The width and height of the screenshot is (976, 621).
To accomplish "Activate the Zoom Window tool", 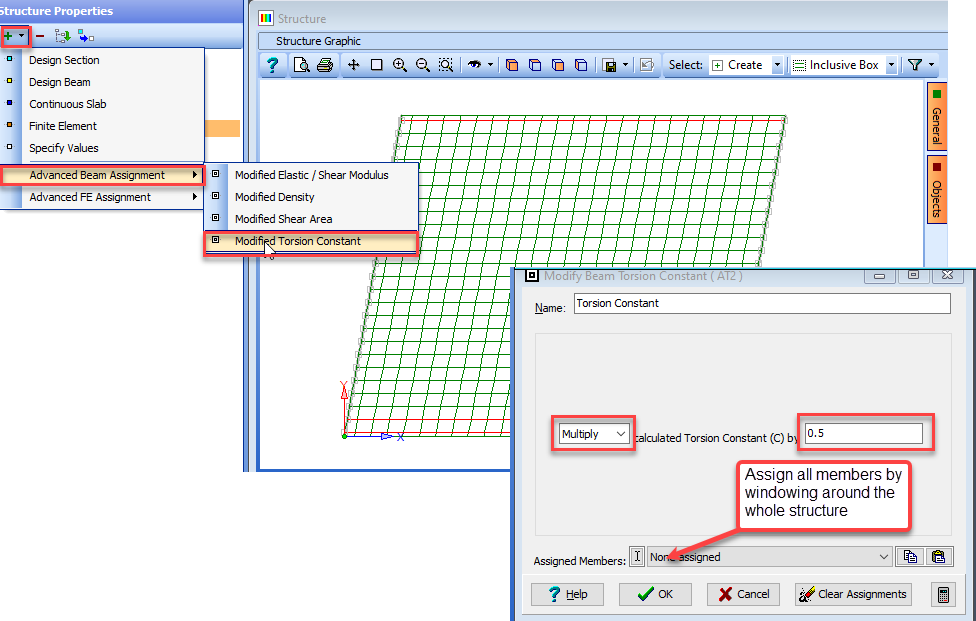I will pos(445,64).
